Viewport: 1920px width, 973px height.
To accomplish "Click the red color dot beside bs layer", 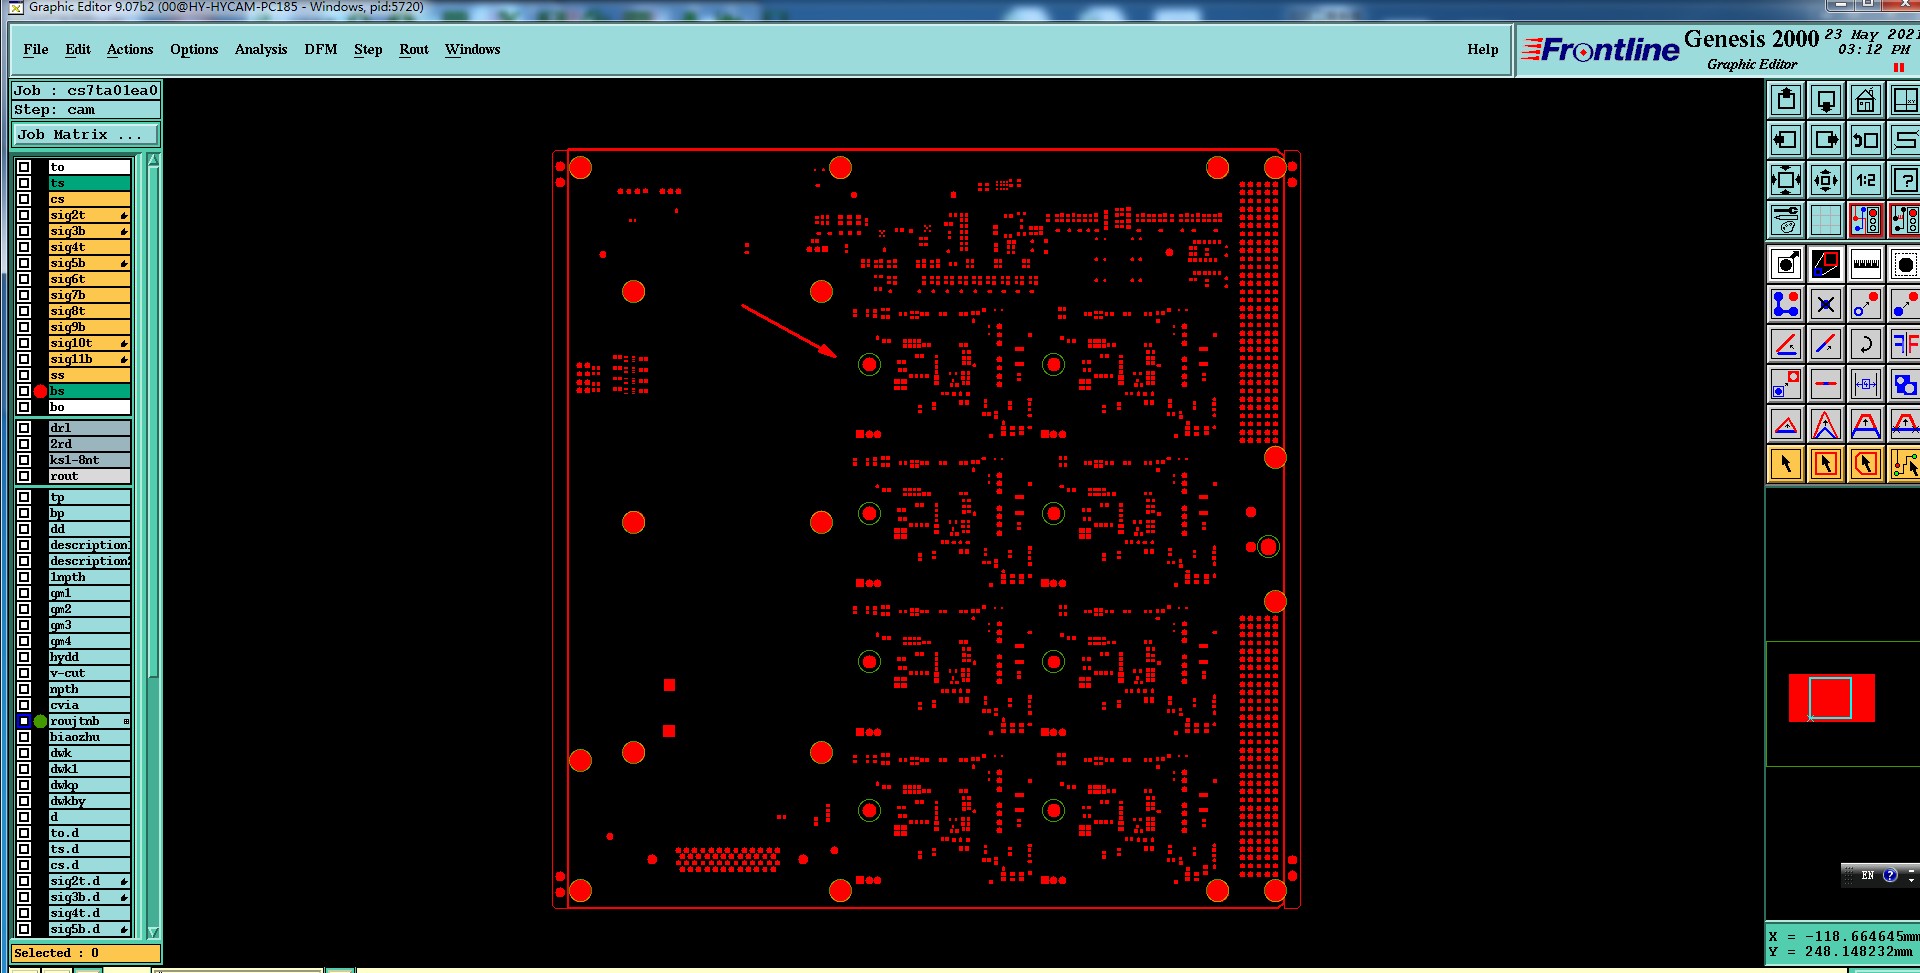I will click(x=40, y=391).
